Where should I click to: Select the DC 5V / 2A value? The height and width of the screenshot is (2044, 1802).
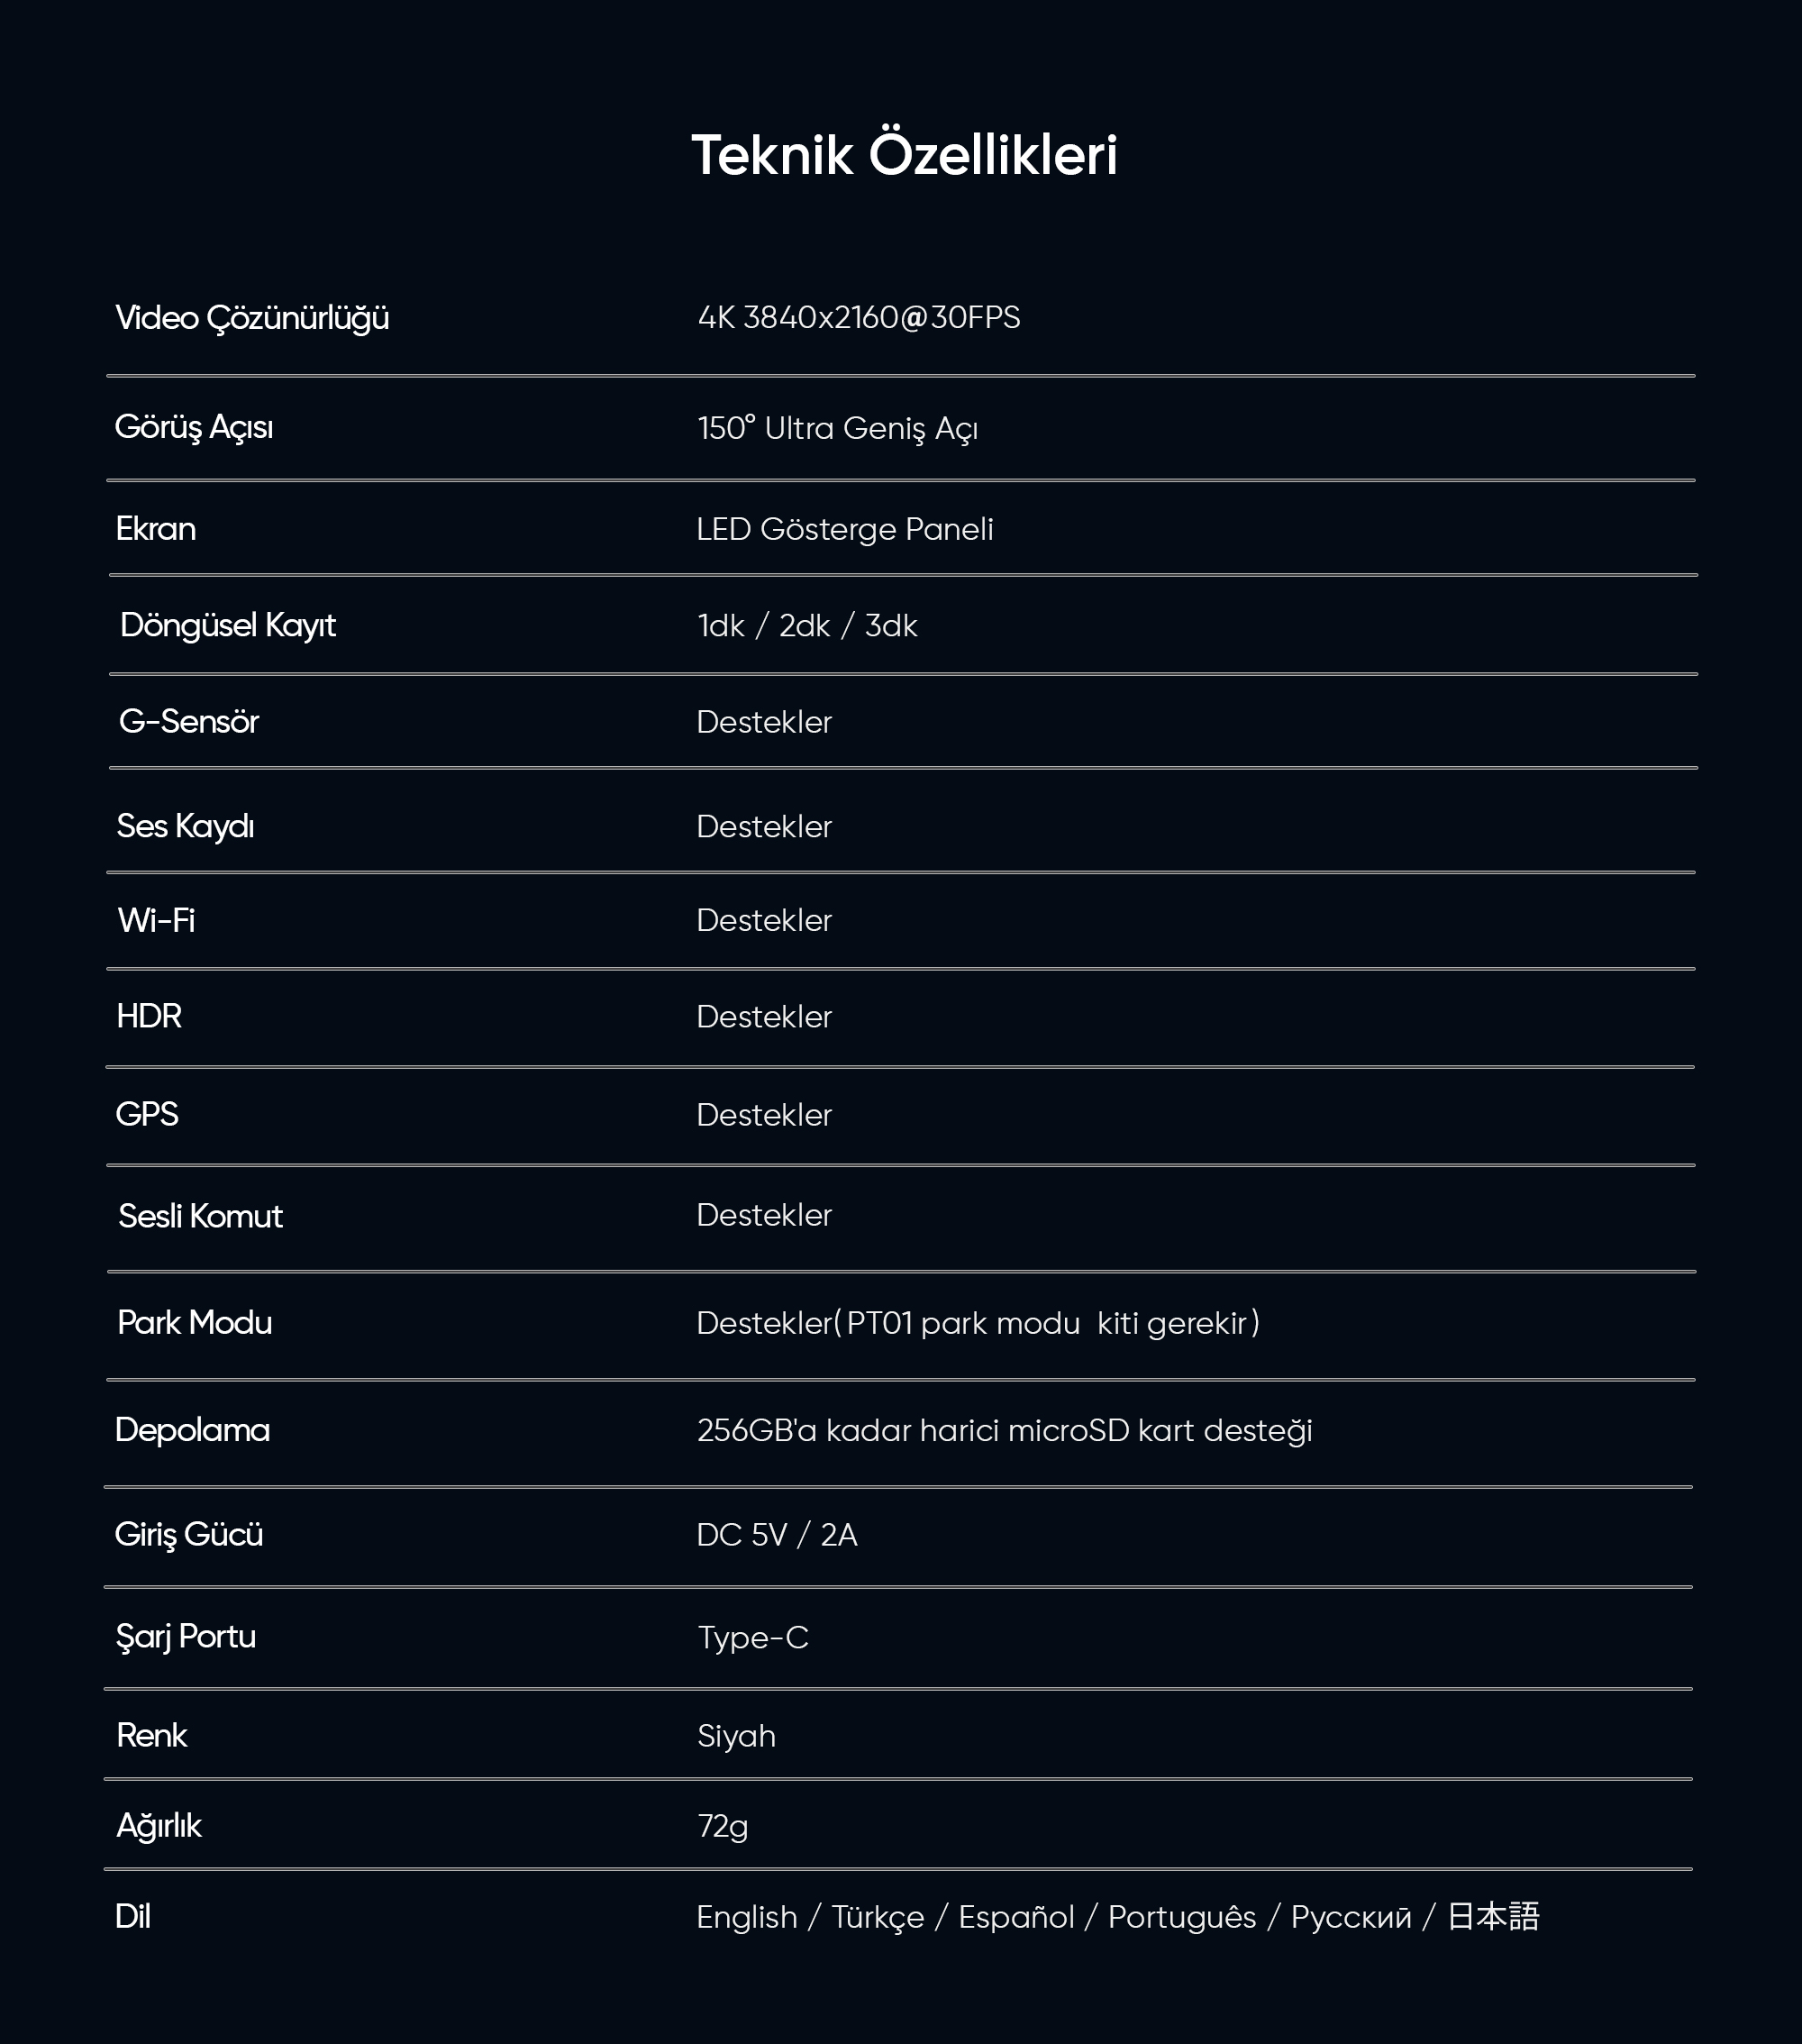777,1534
